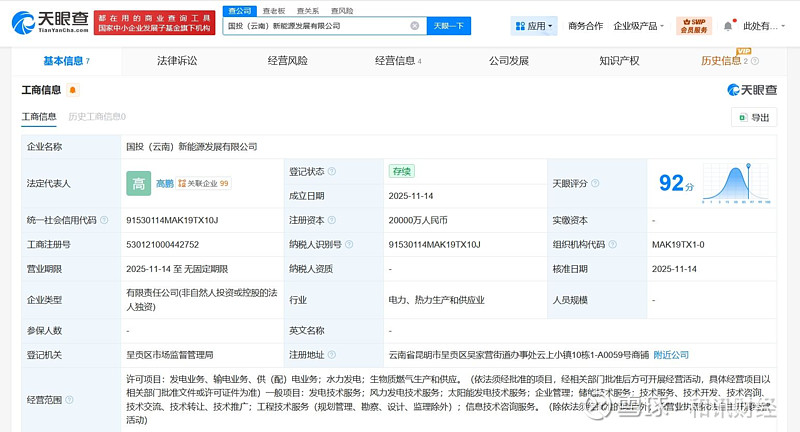
Task: Click the help icon beside 统一社会信用代码
Action: click(102, 220)
